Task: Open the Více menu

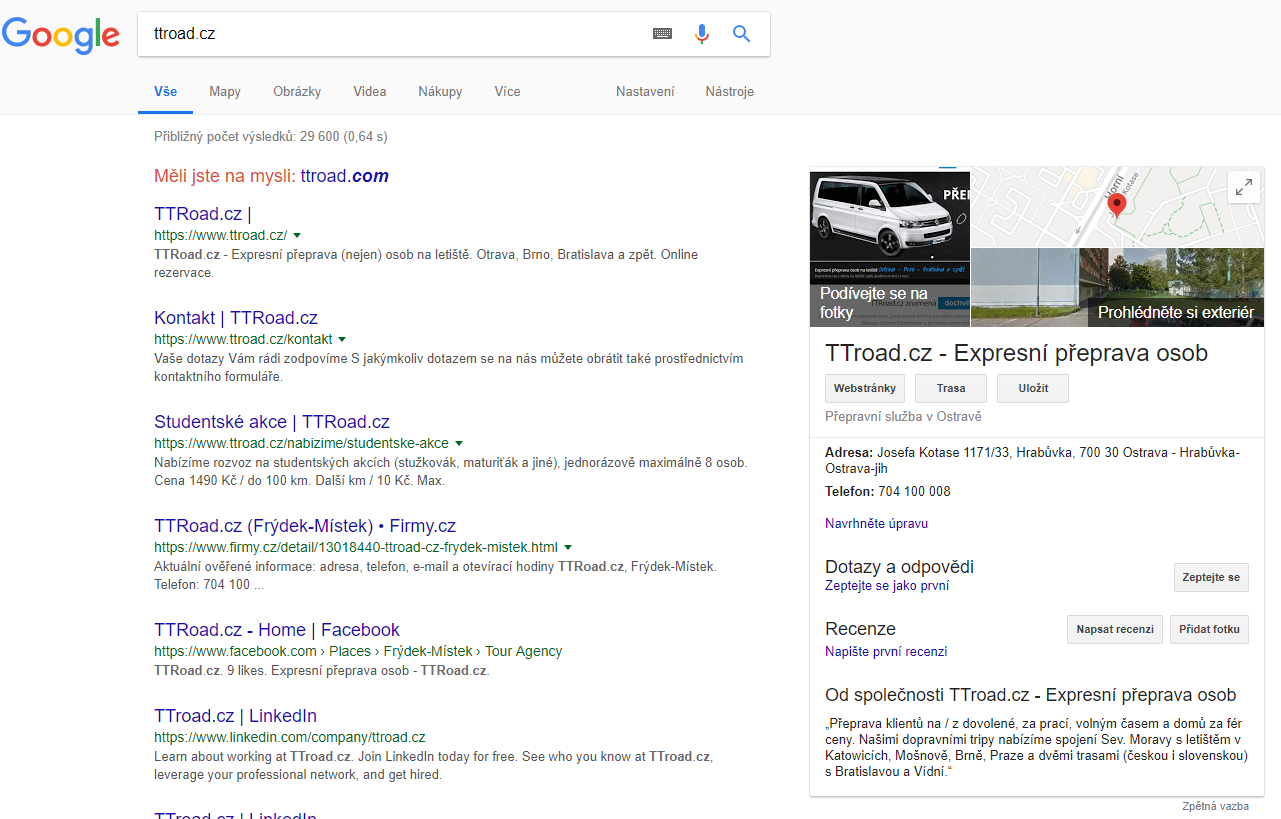Action: (x=507, y=92)
